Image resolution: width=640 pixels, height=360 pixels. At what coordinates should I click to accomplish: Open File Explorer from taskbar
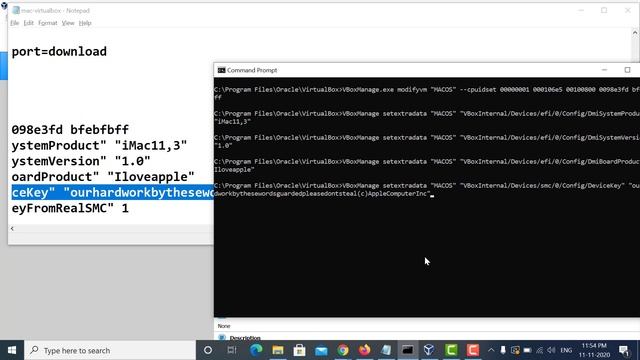click(x=278, y=350)
